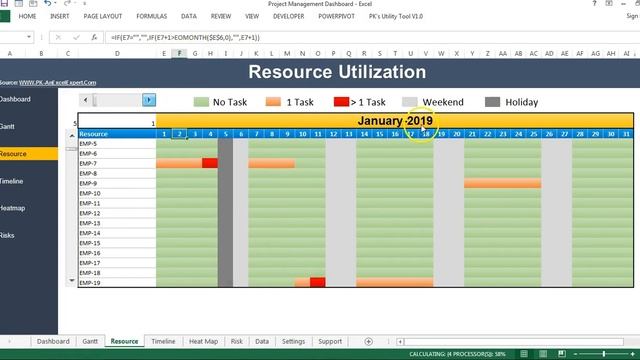Select the EMP-12 resource cell

(x=117, y=213)
